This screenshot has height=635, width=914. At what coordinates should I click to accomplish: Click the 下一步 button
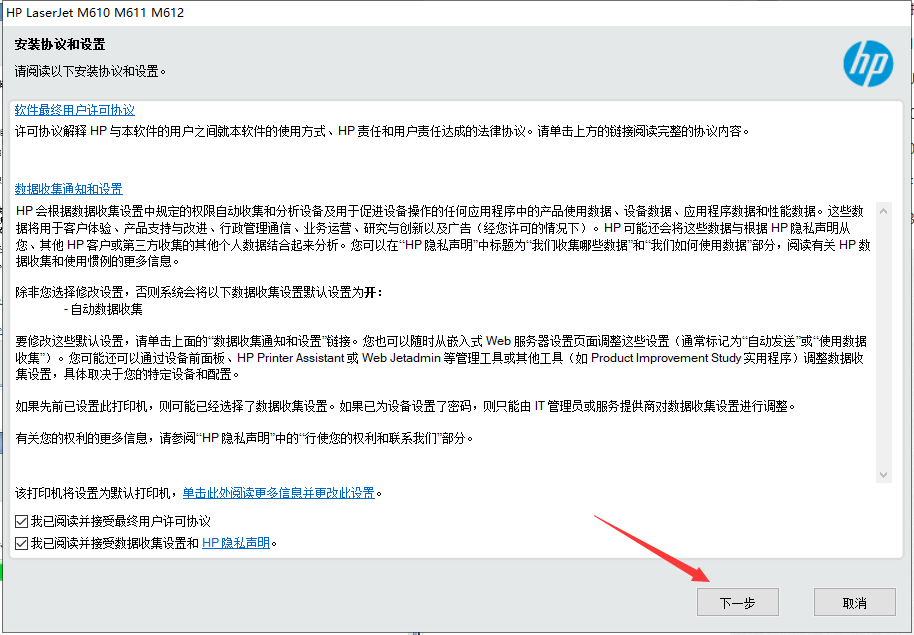(x=737, y=602)
